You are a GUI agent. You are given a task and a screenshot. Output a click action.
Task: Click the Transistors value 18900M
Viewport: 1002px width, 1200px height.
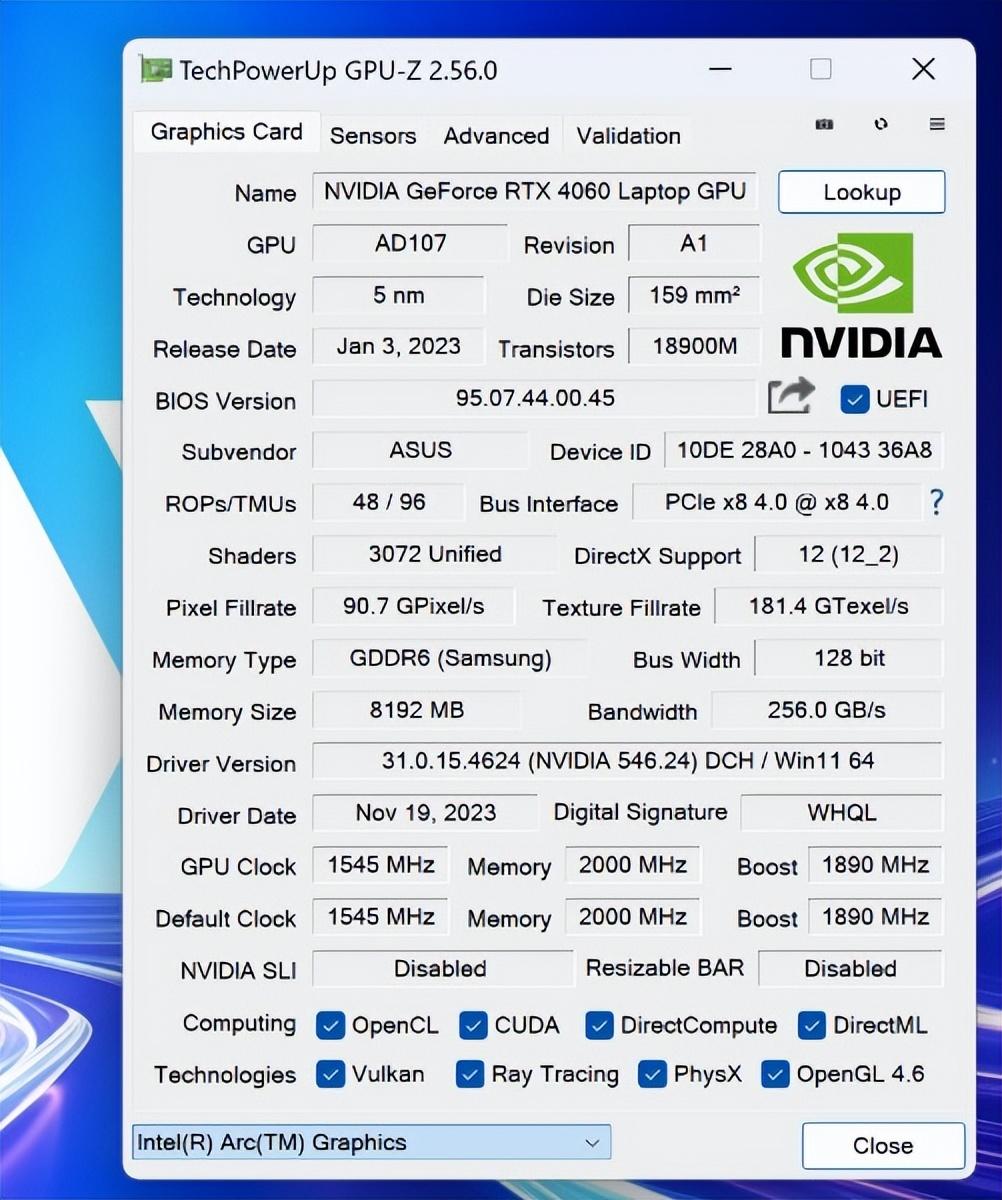point(694,346)
